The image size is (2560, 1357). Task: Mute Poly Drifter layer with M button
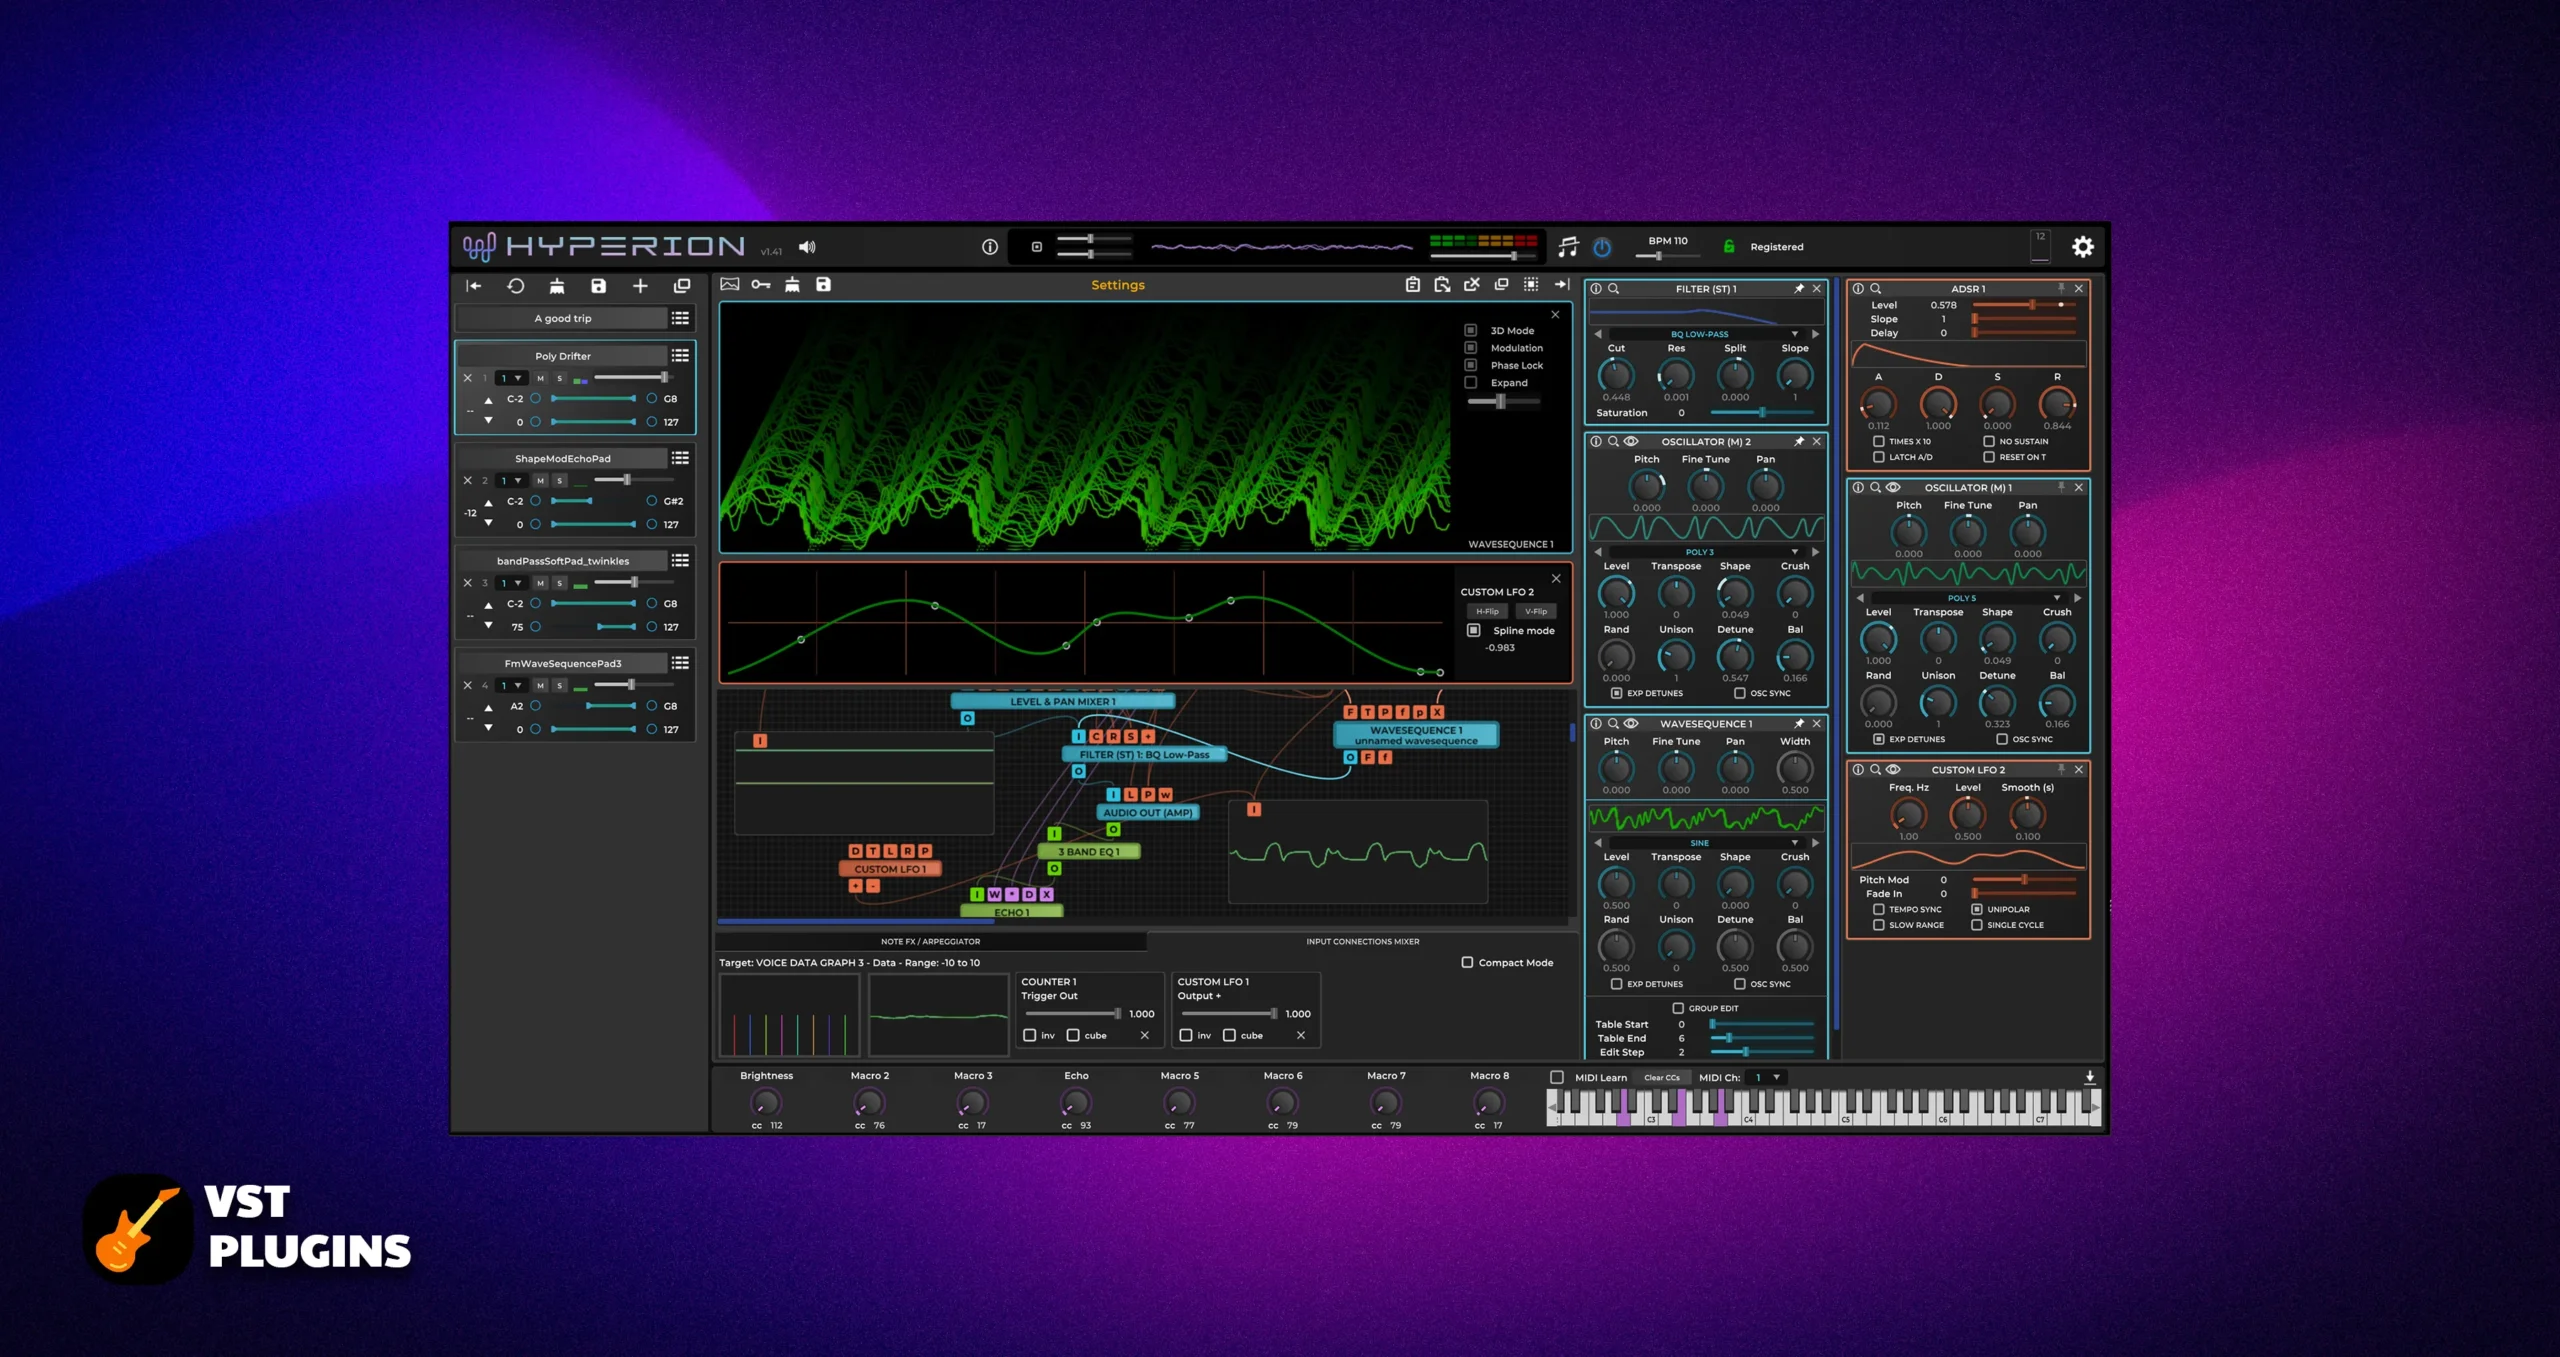[540, 378]
